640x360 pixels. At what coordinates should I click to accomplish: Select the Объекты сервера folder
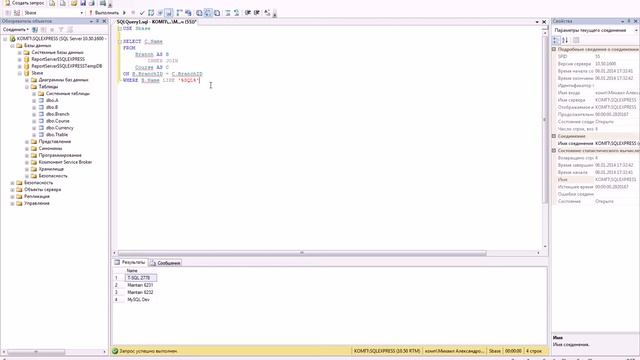42,190
